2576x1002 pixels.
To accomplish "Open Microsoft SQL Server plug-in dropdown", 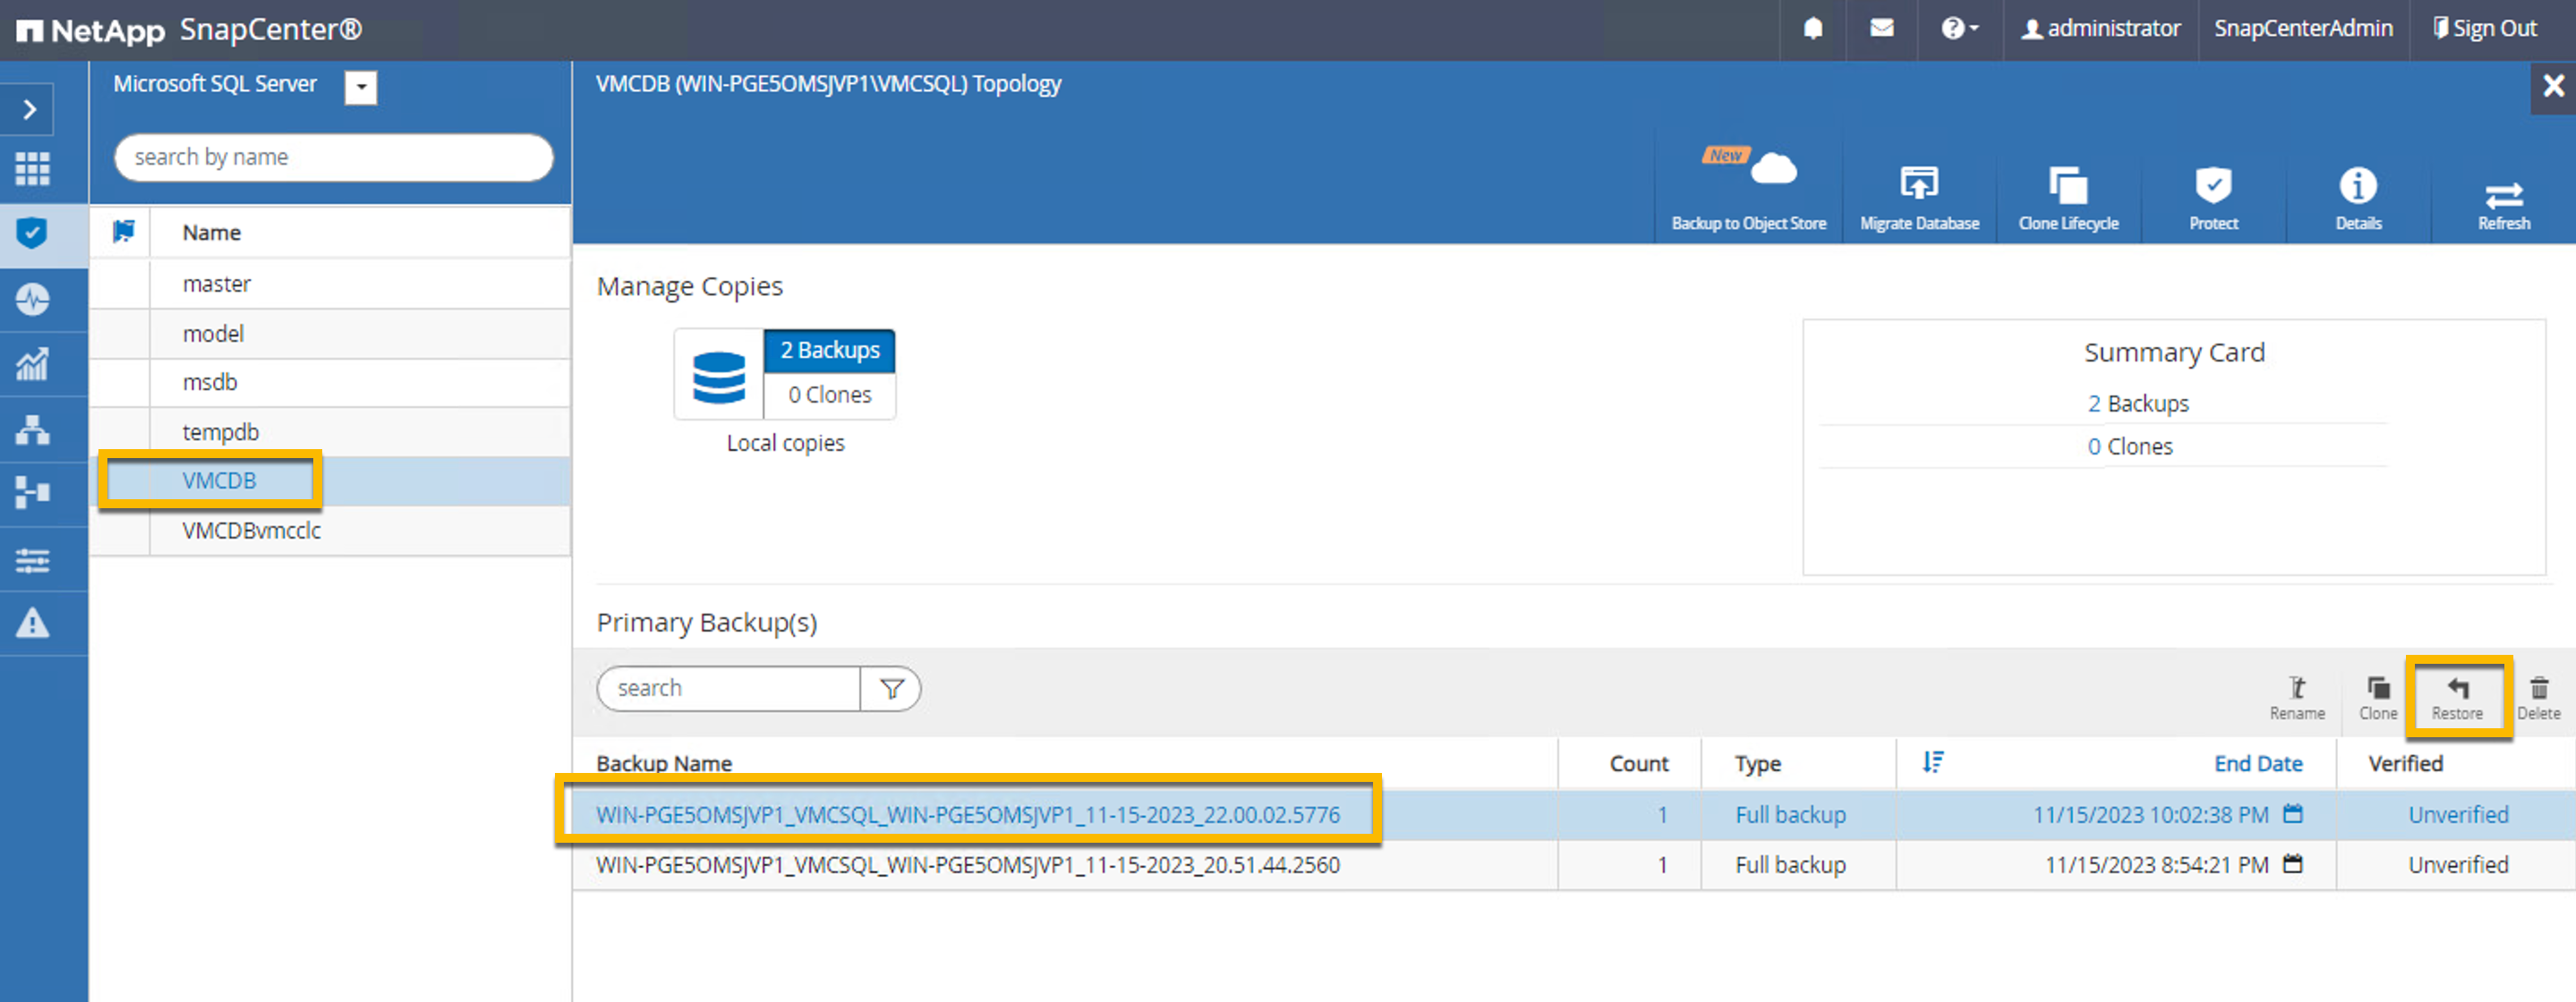I will [x=361, y=88].
